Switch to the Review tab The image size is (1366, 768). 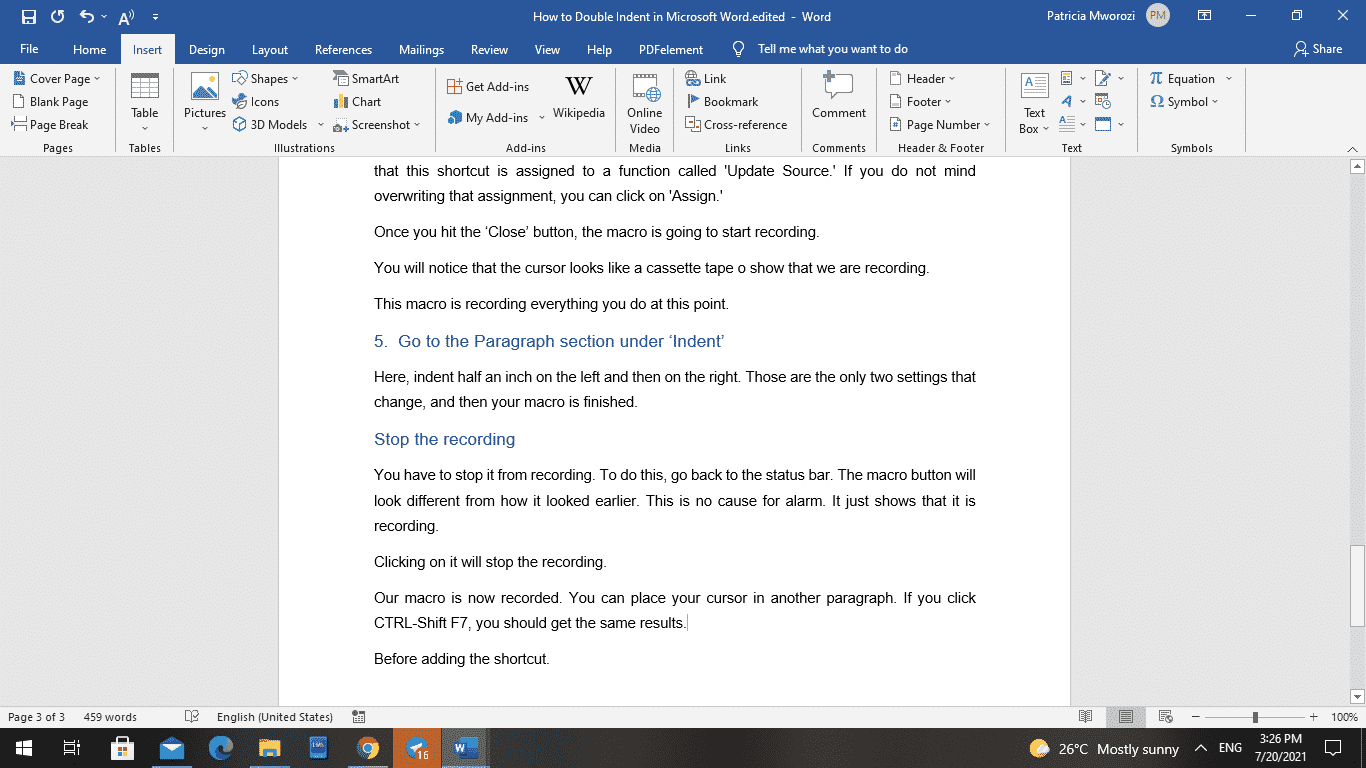point(490,49)
